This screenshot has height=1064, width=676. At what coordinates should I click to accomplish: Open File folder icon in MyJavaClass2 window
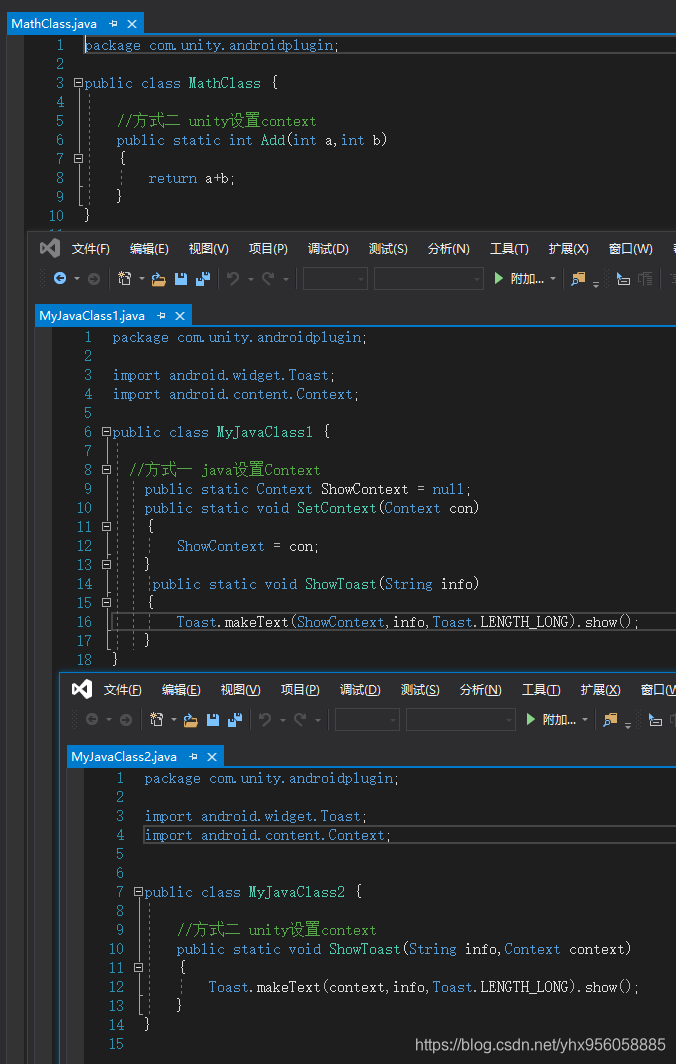click(191, 720)
